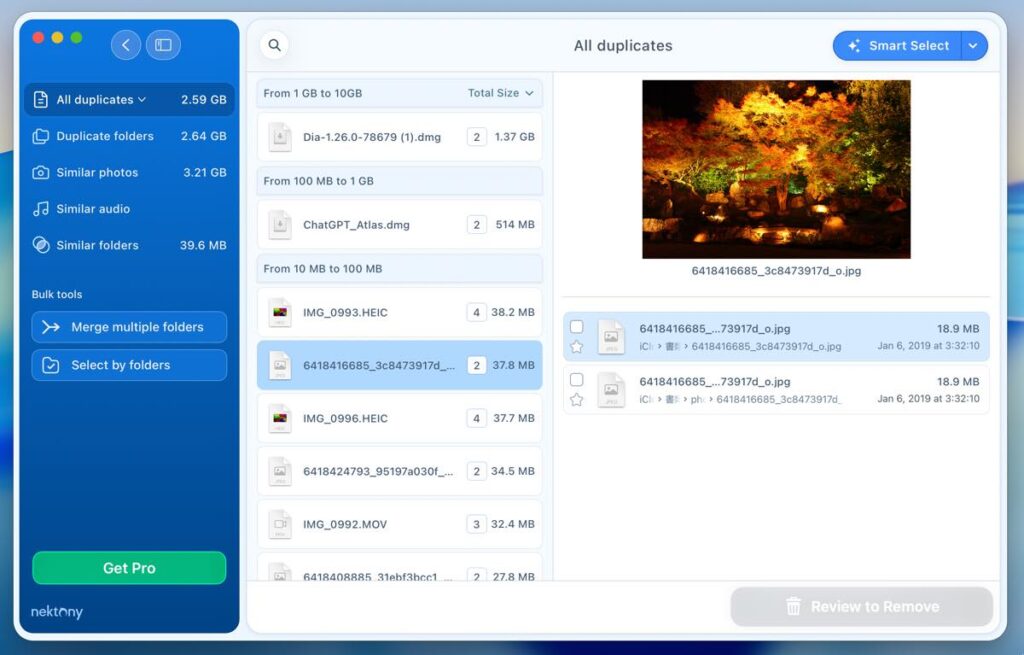Open Similar audio section
This screenshot has width=1024, height=655.
[129, 209]
